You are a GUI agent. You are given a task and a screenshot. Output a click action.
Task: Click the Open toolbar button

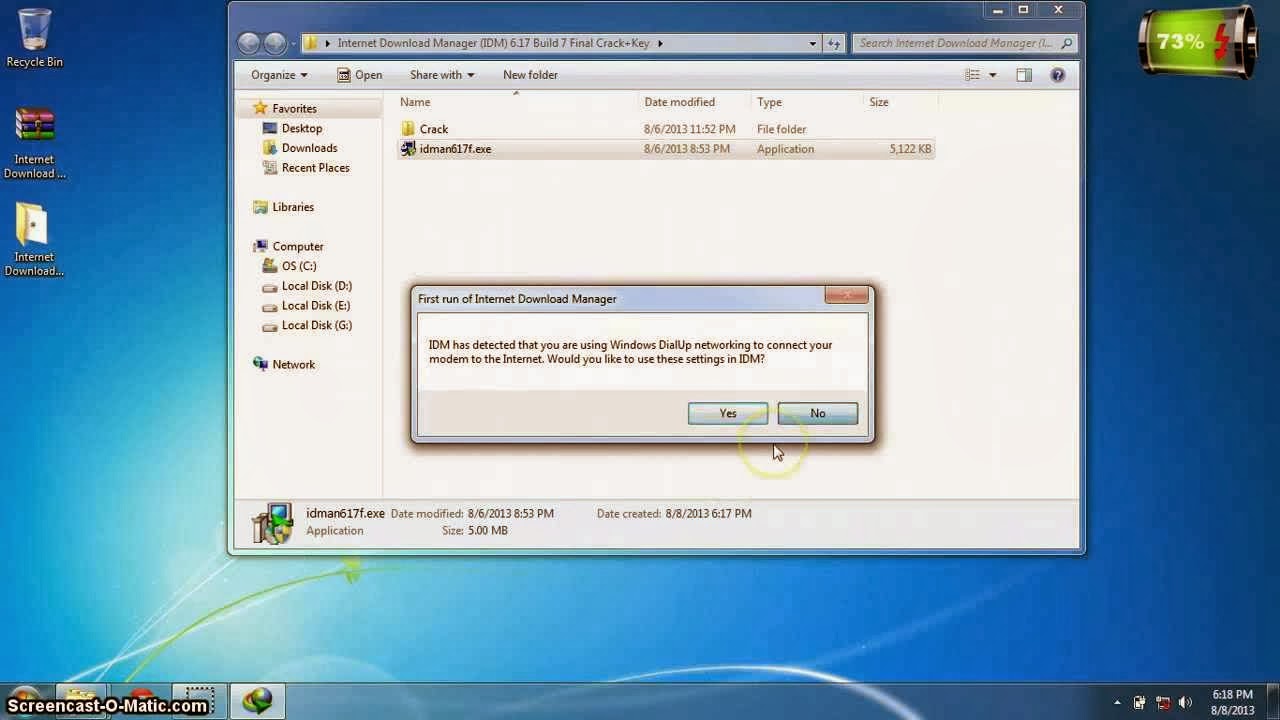pyautogui.click(x=359, y=75)
